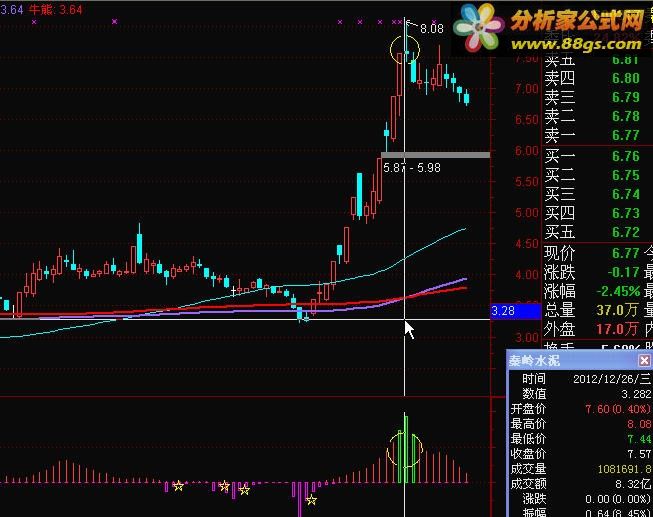The image size is (653, 517).
Task: Click the yellow-circled green volume bars
Action: click(405, 449)
